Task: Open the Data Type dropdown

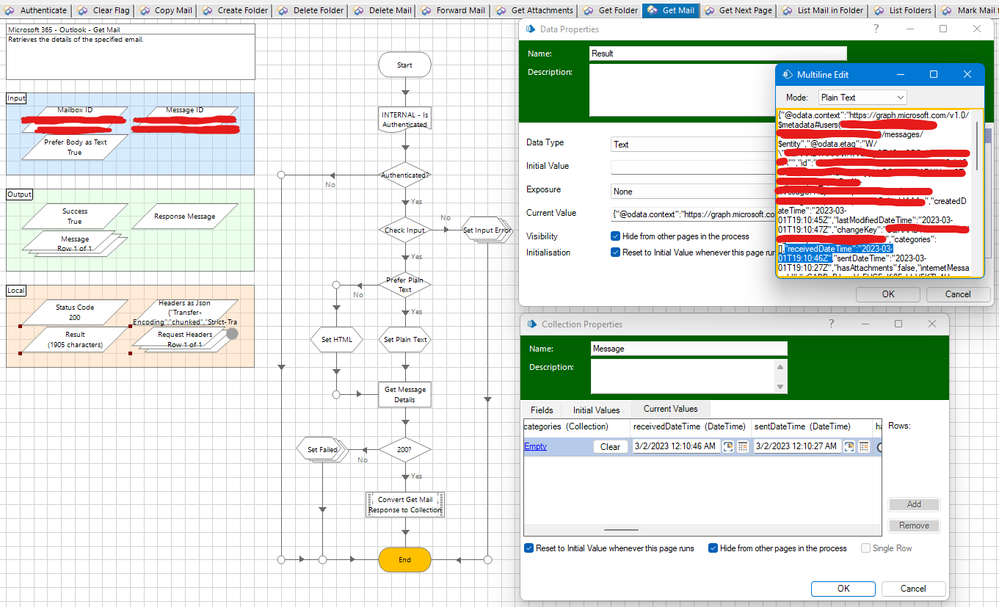Action: [x=692, y=145]
